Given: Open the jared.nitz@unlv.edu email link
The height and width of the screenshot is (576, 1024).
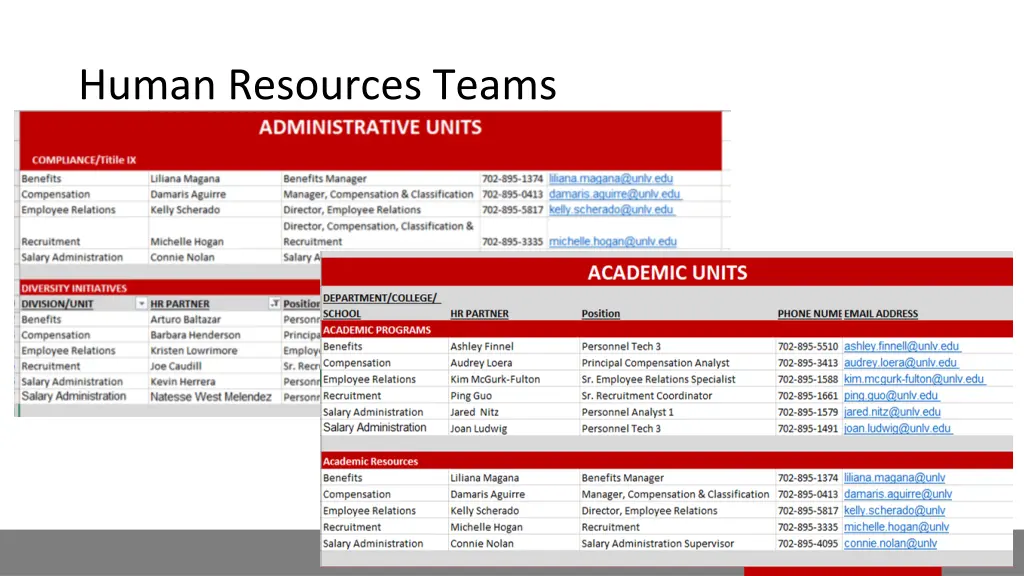Looking at the screenshot, I should [x=892, y=412].
